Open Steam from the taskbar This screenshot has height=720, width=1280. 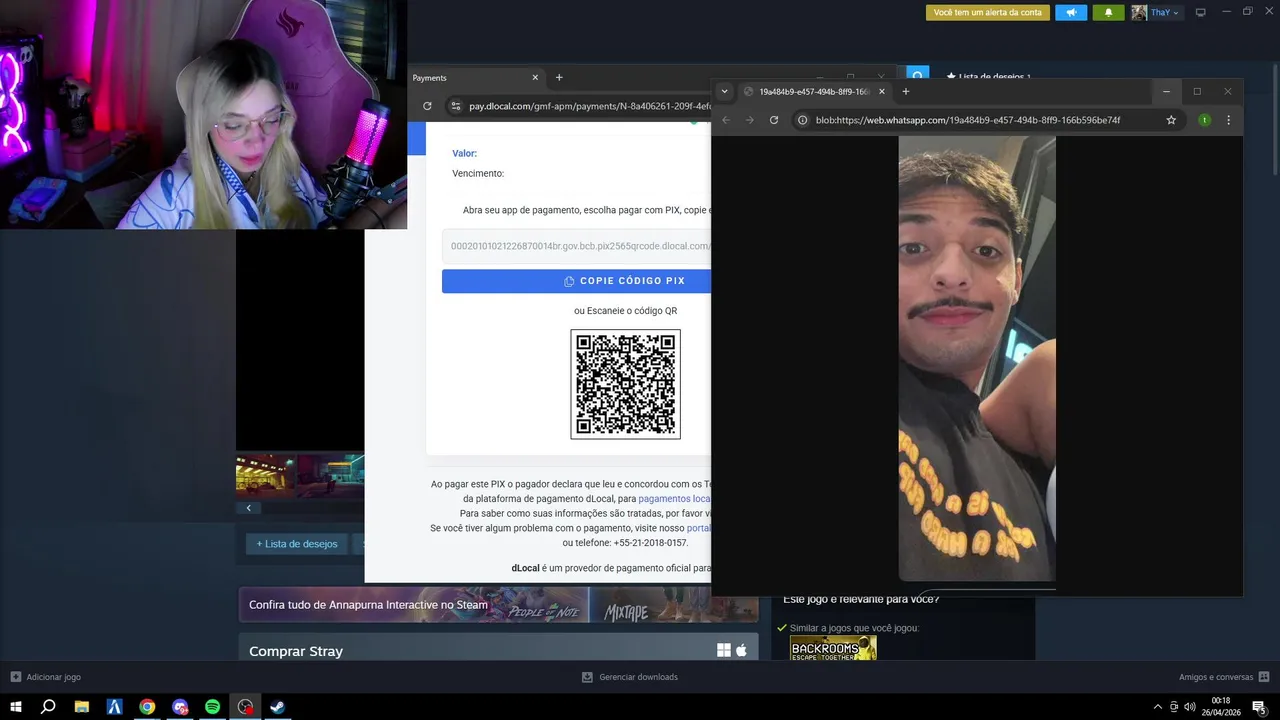[278, 707]
